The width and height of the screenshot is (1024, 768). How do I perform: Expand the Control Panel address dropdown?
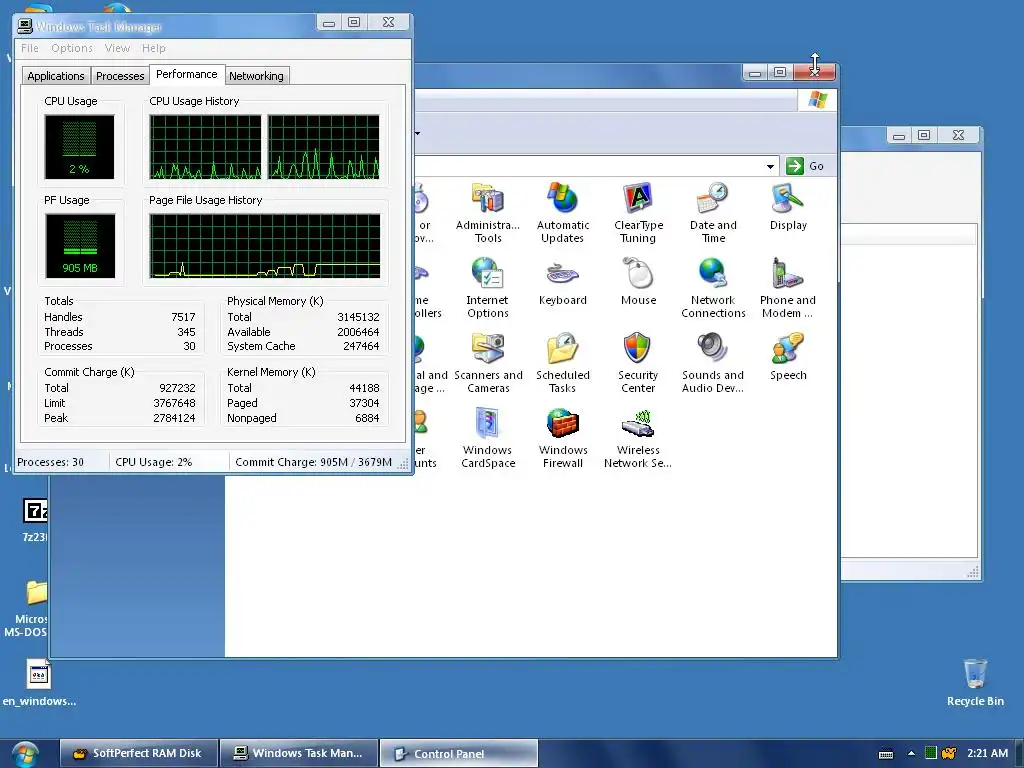(771, 167)
